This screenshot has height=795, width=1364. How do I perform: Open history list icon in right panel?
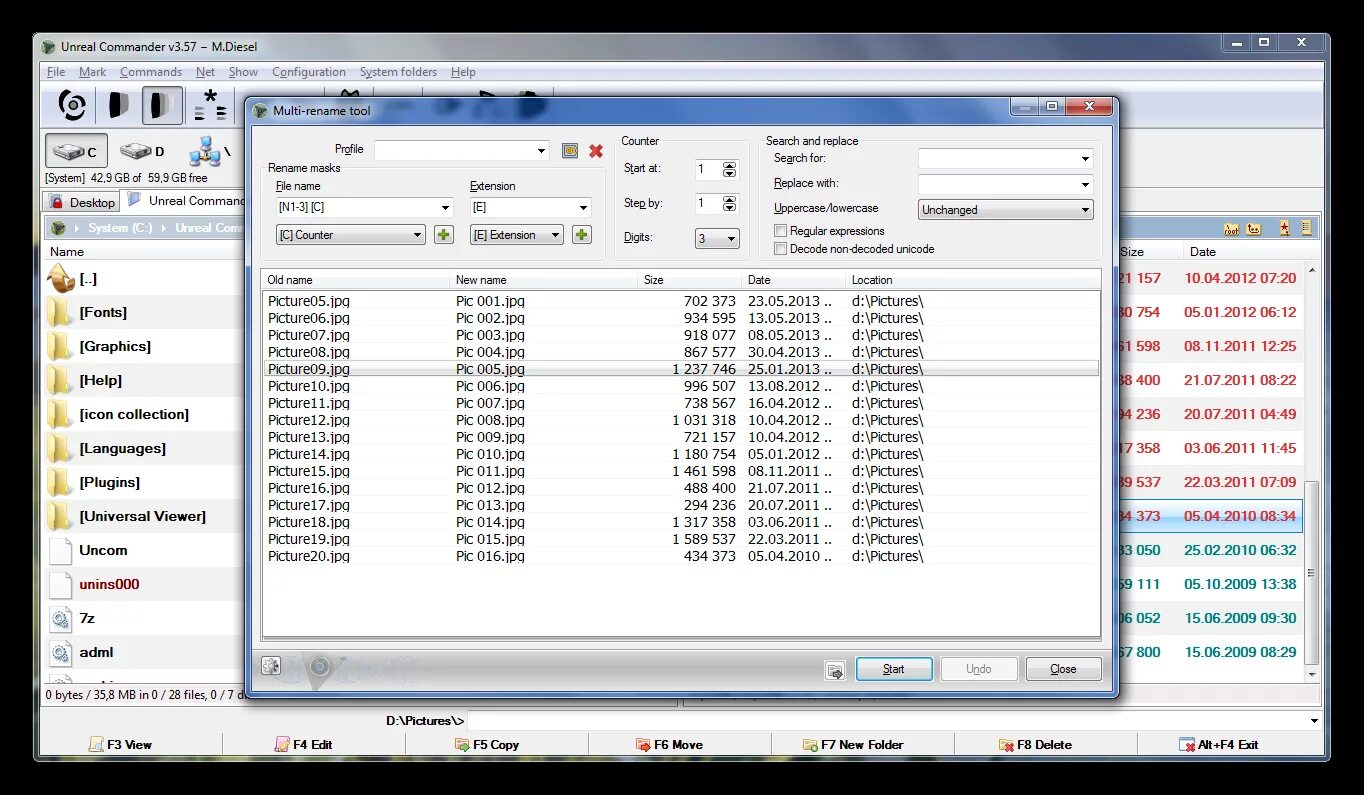coord(1306,228)
